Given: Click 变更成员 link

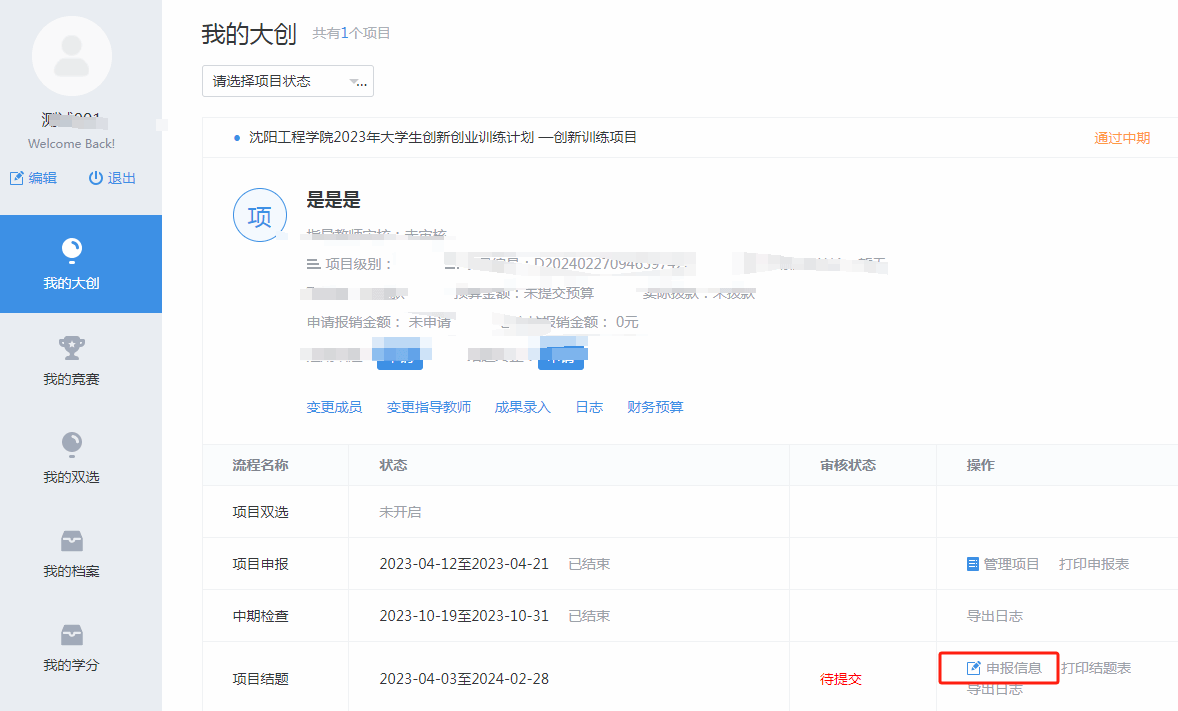Looking at the screenshot, I should tap(334, 407).
